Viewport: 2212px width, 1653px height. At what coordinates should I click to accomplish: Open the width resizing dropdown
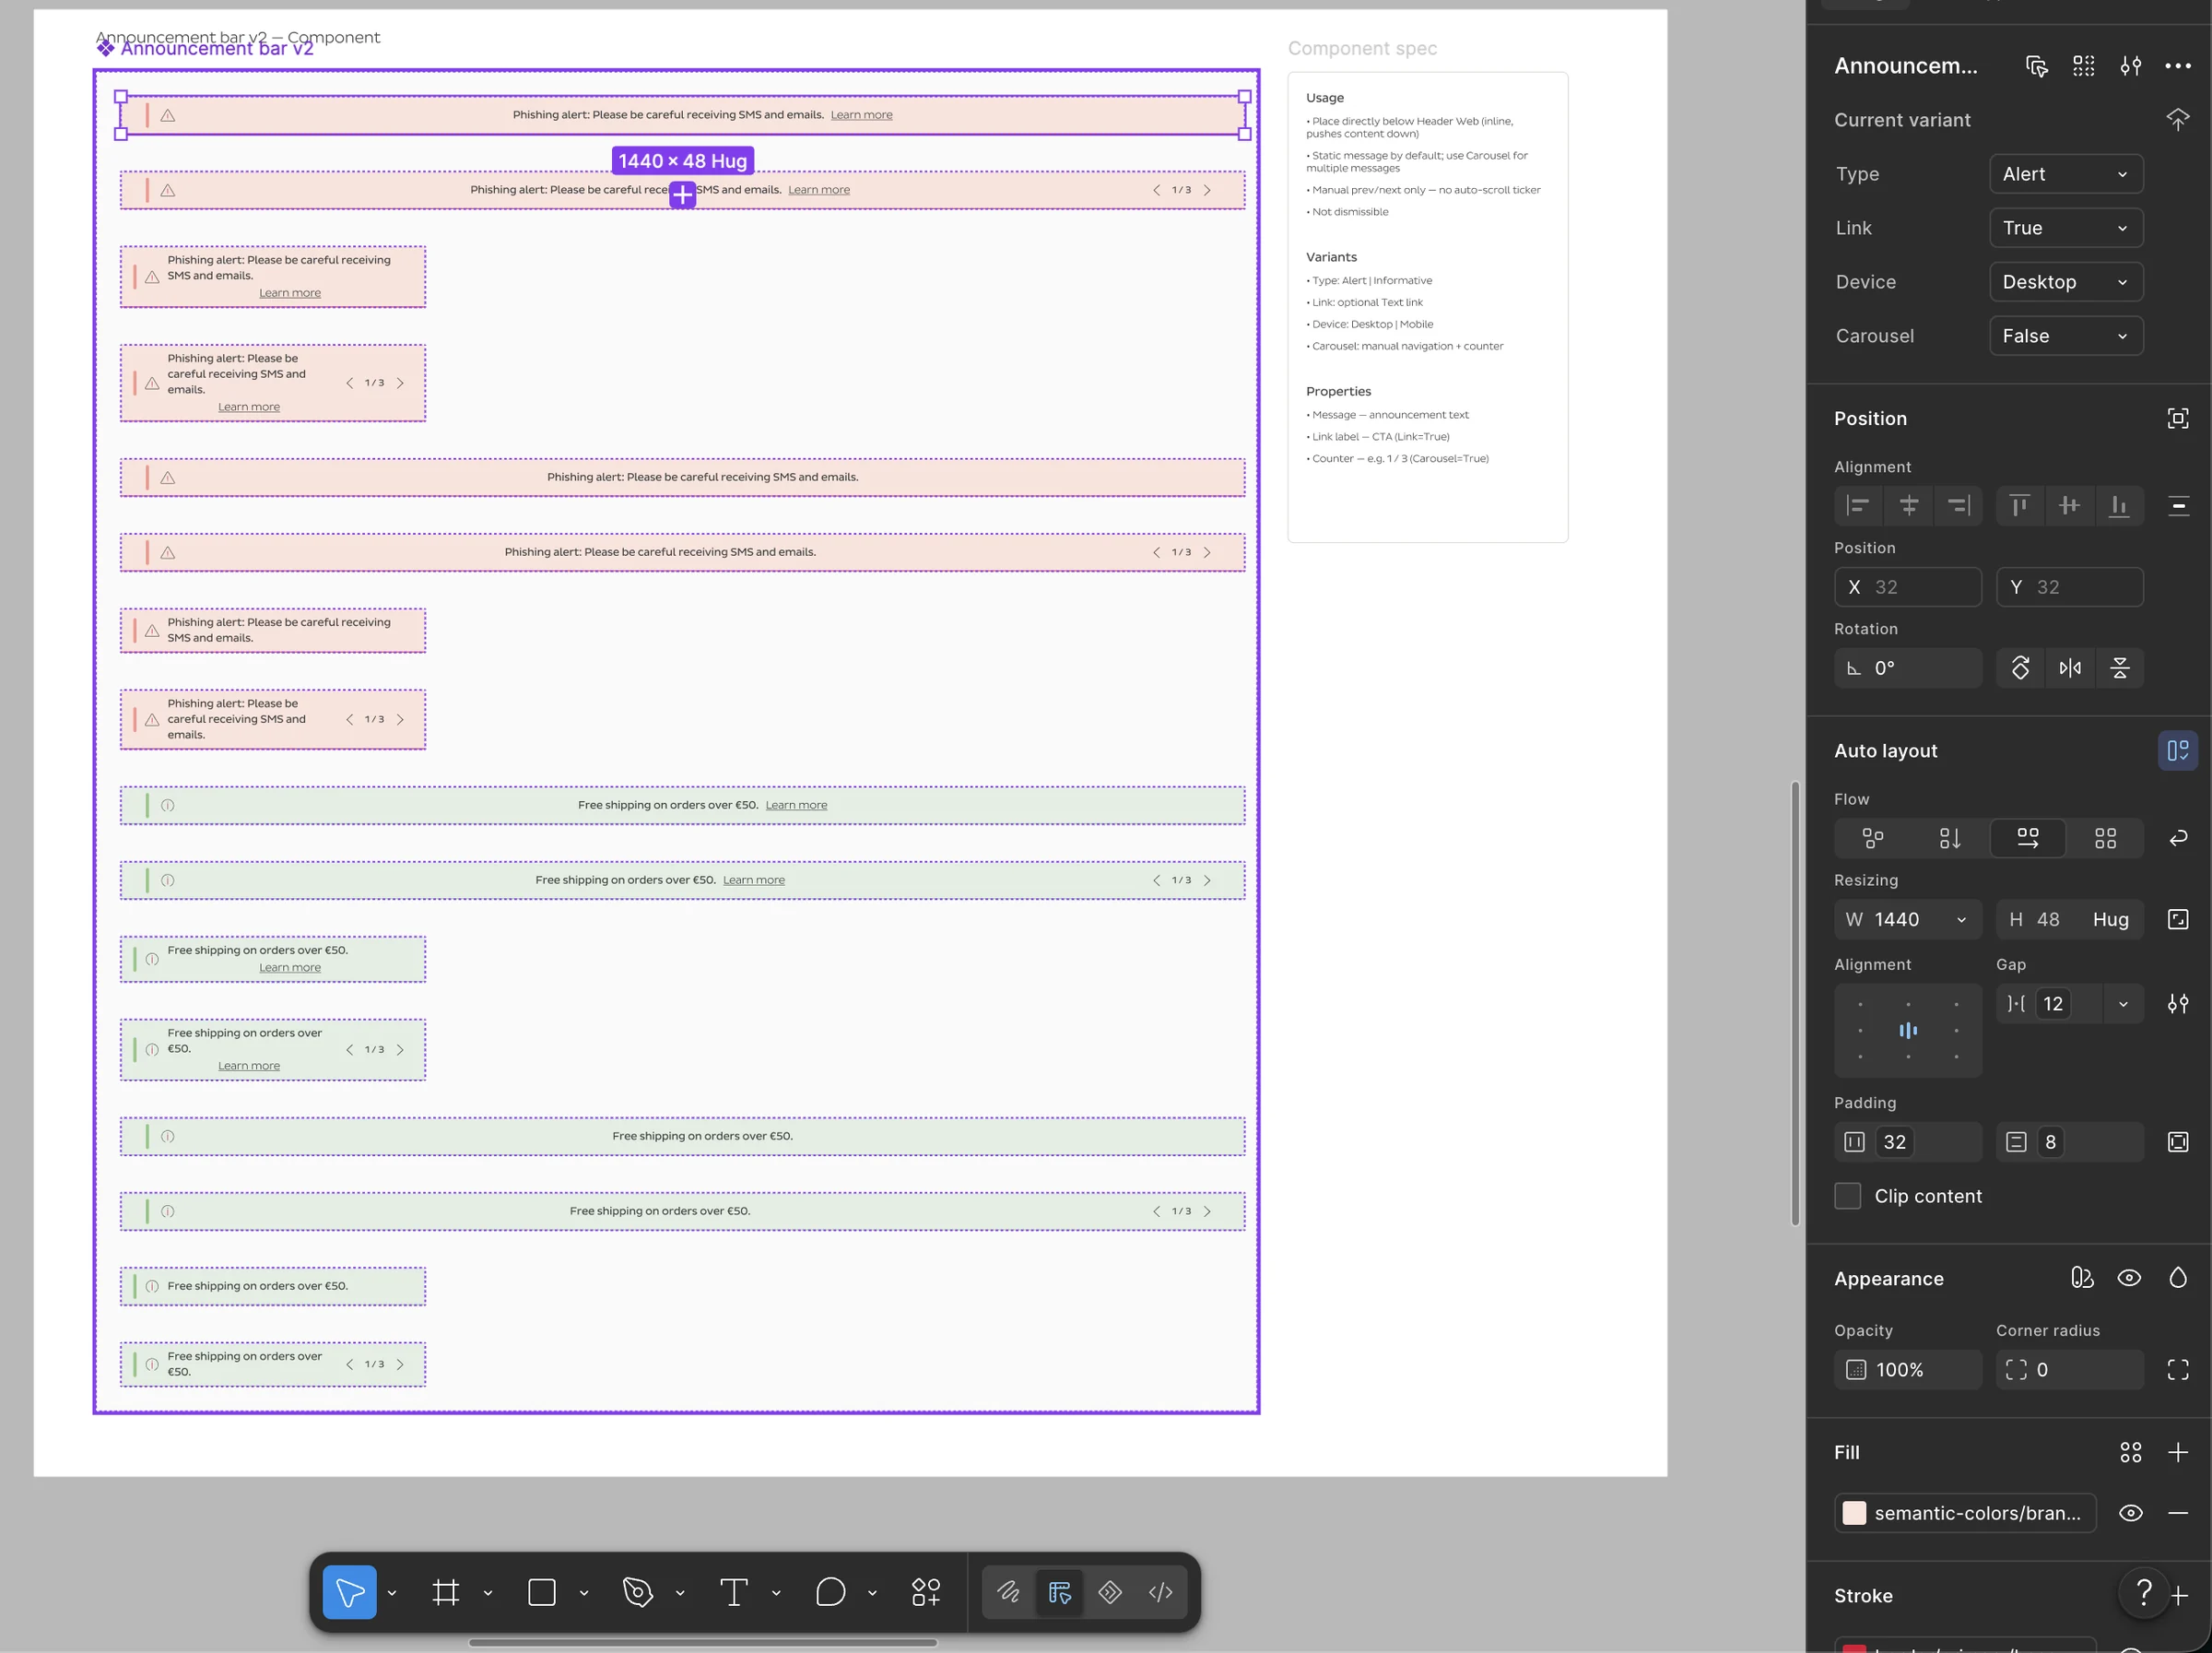click(1962, 920)
